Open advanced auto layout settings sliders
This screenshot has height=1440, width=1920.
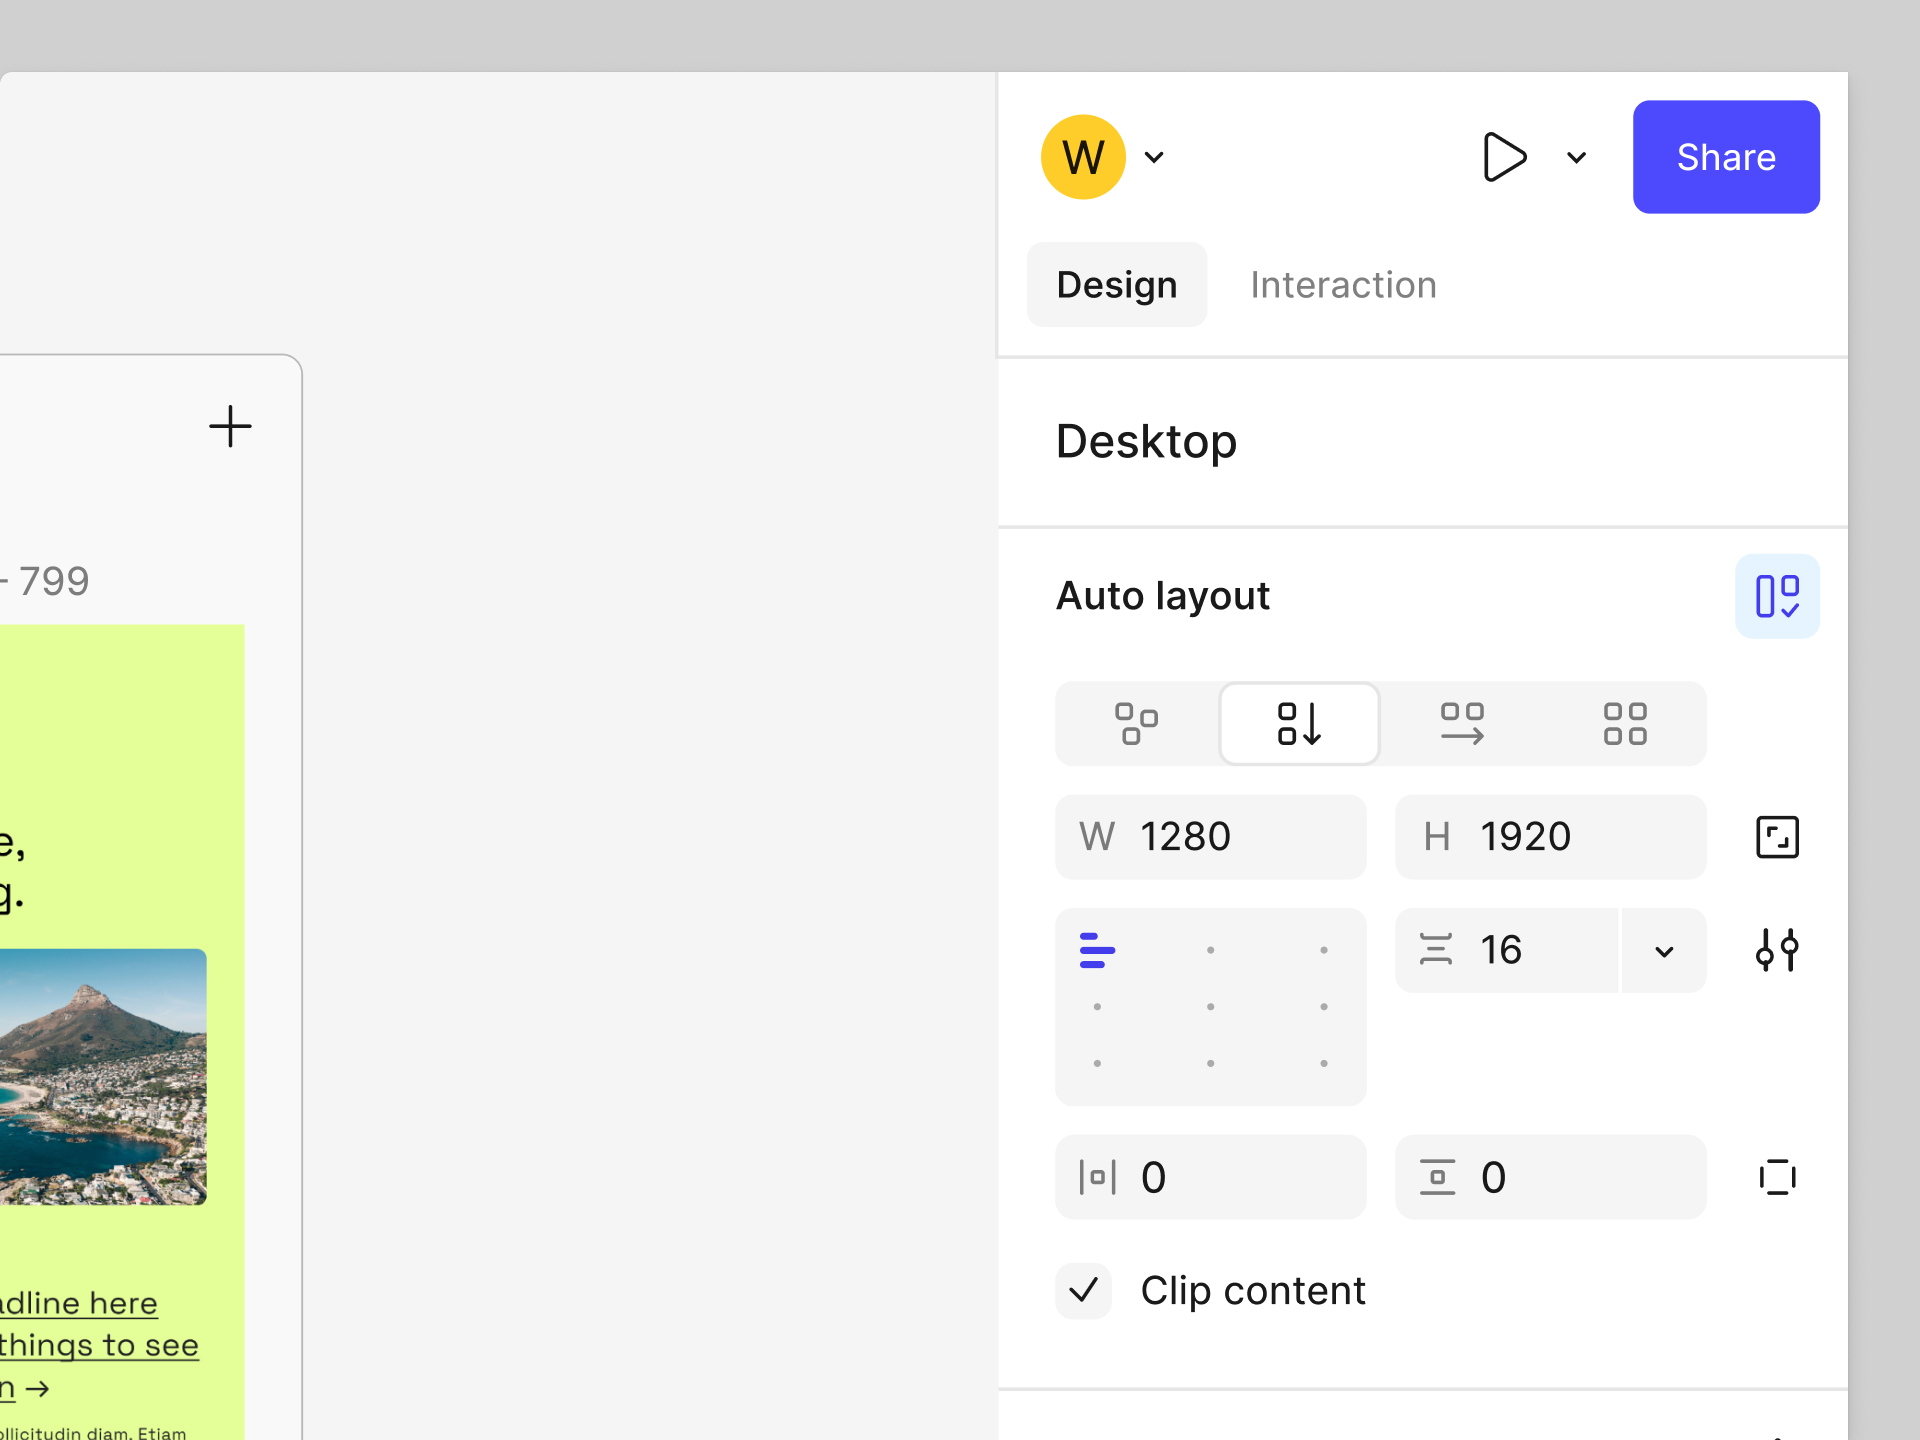(1777, 950)
